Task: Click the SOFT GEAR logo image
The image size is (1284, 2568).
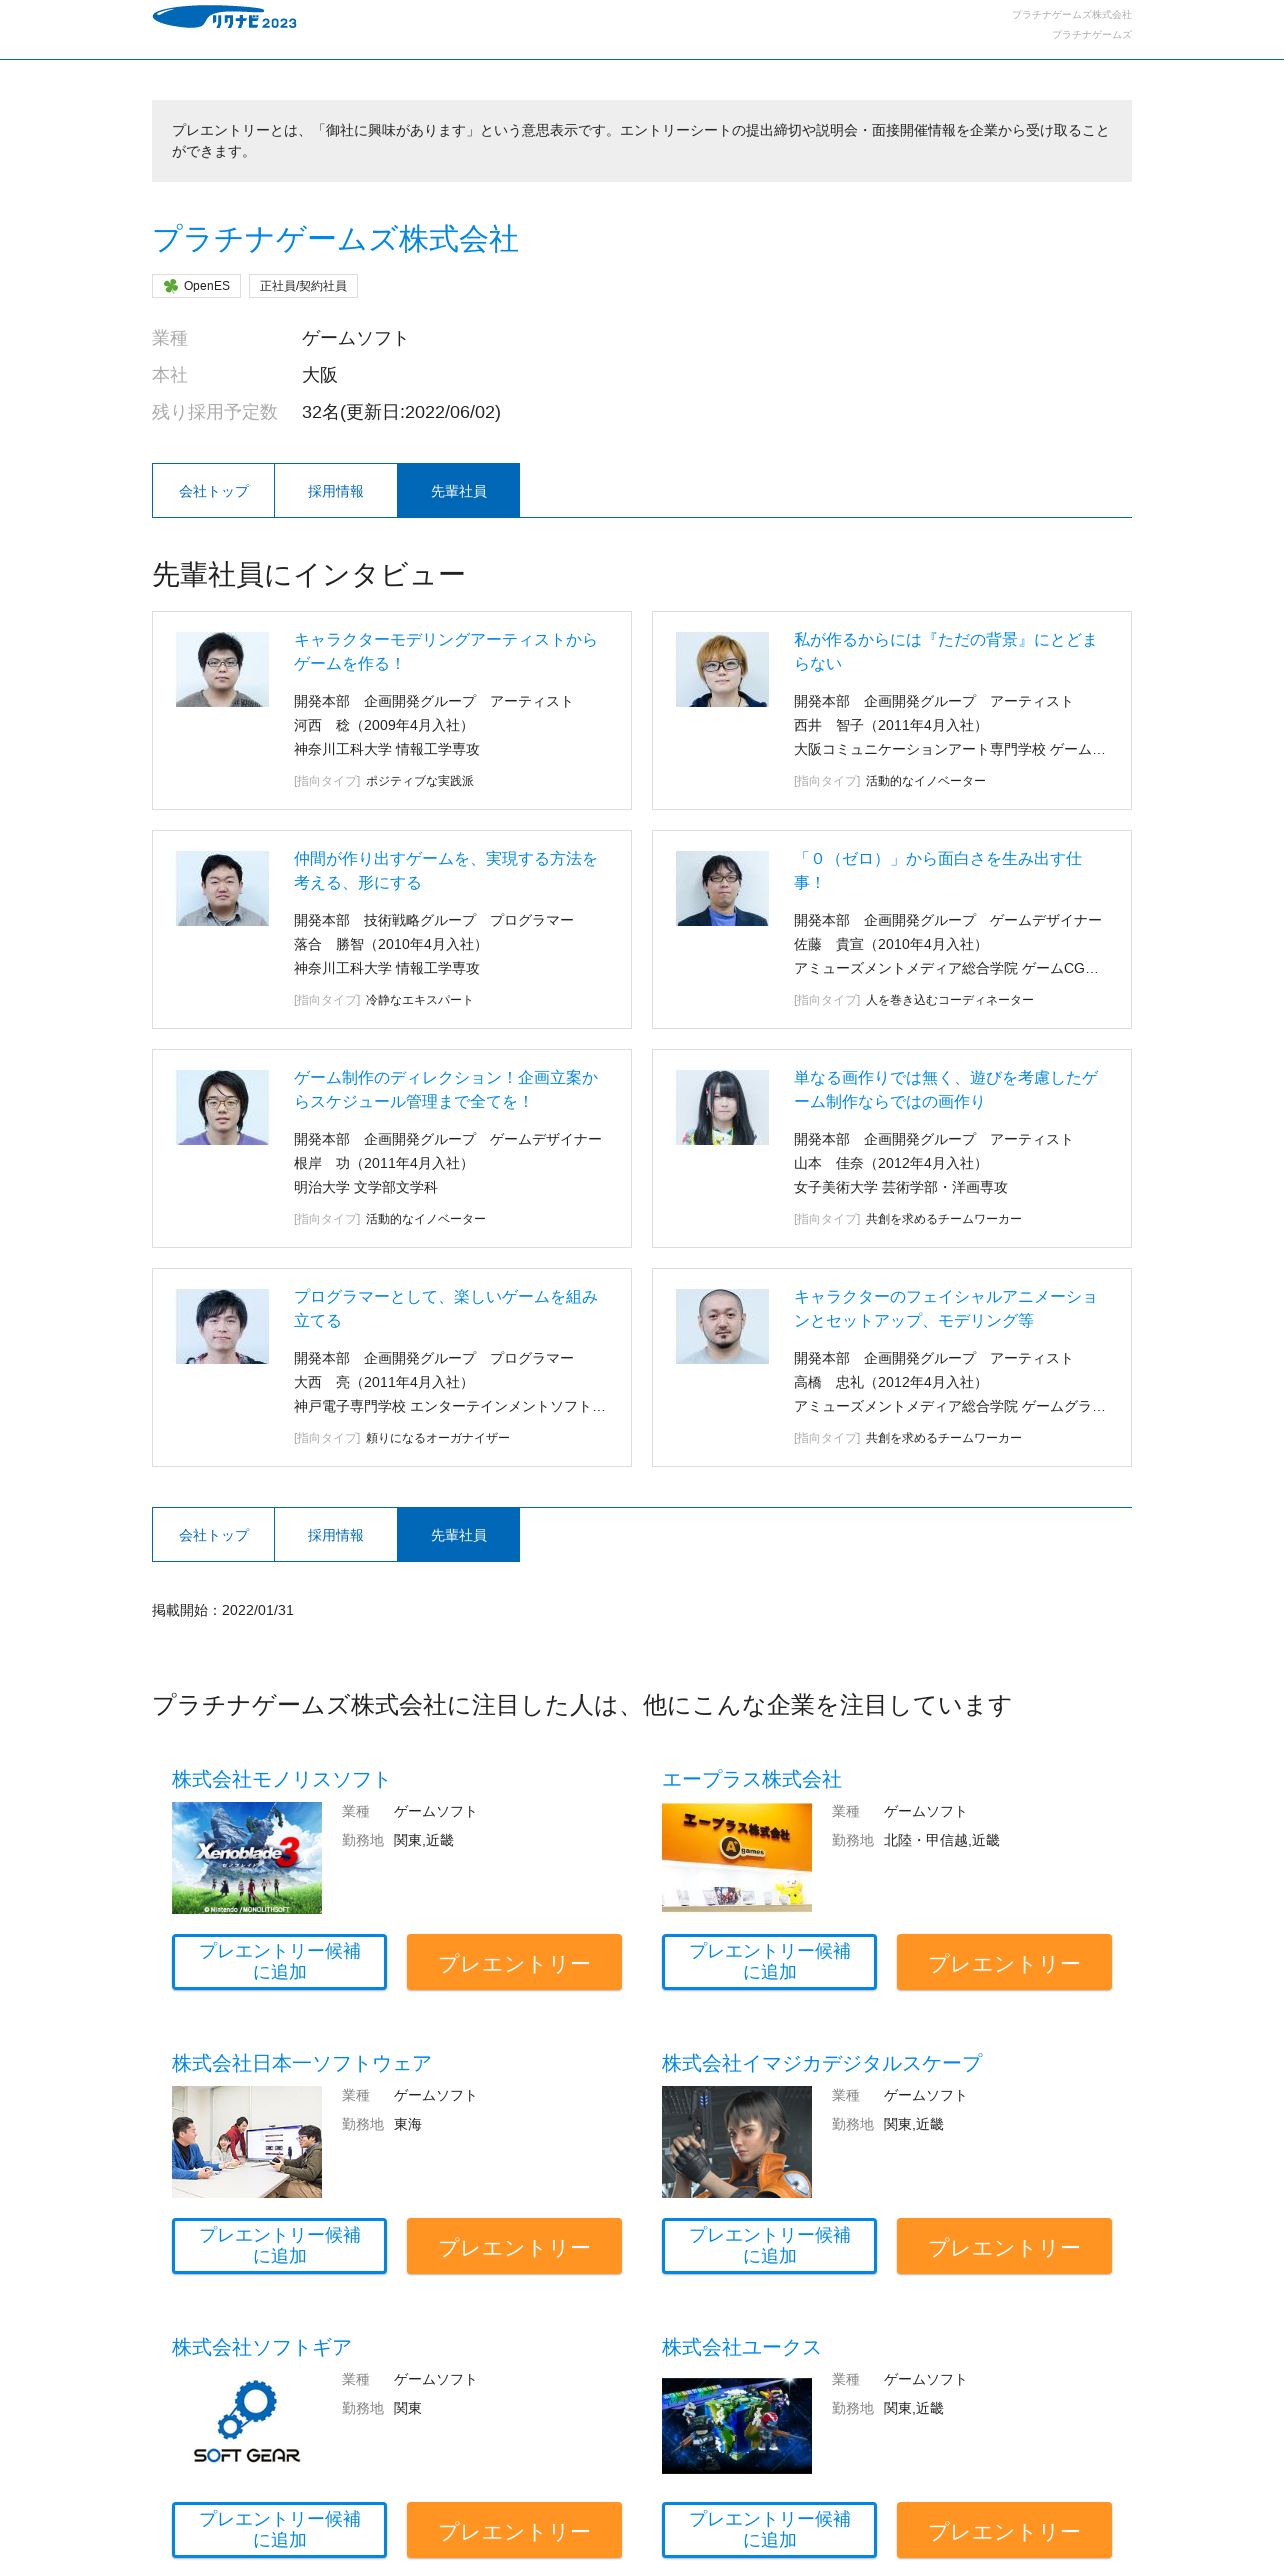Action: 247,2426
